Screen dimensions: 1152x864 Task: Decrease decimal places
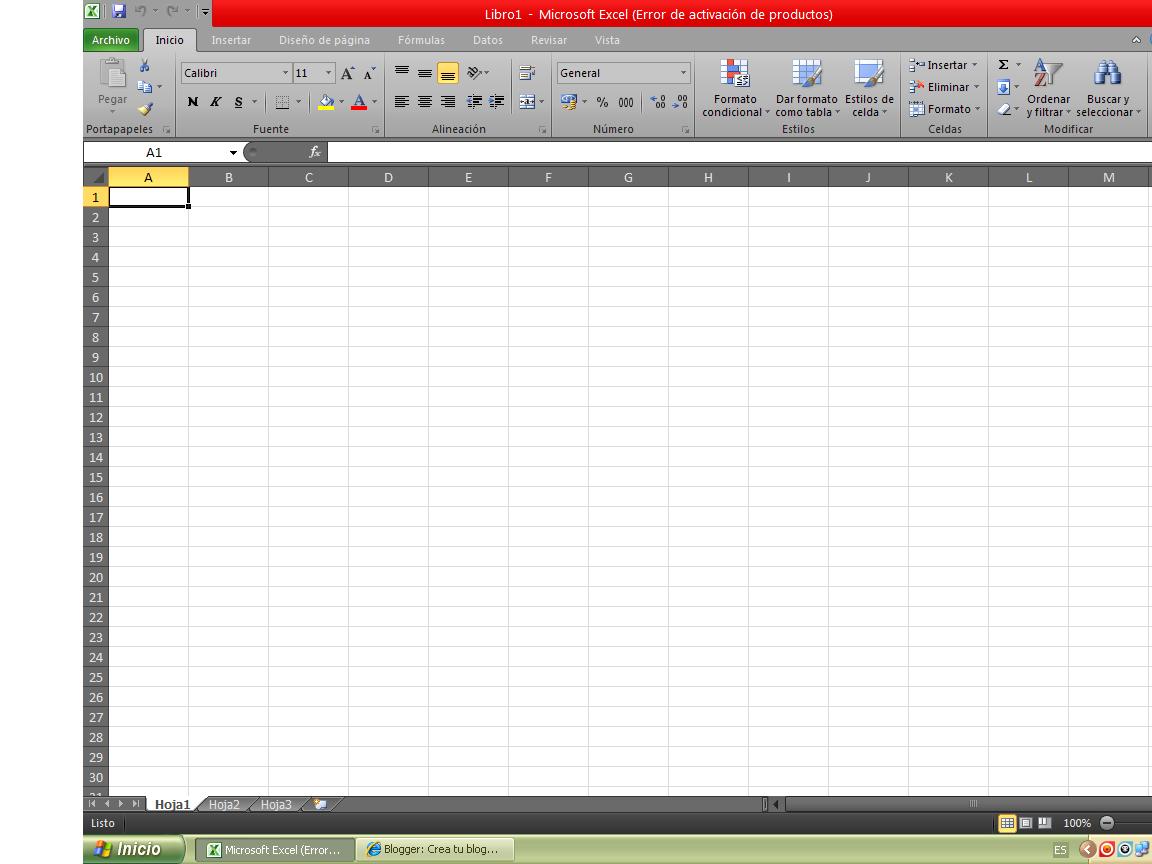(x=681, y=102)
